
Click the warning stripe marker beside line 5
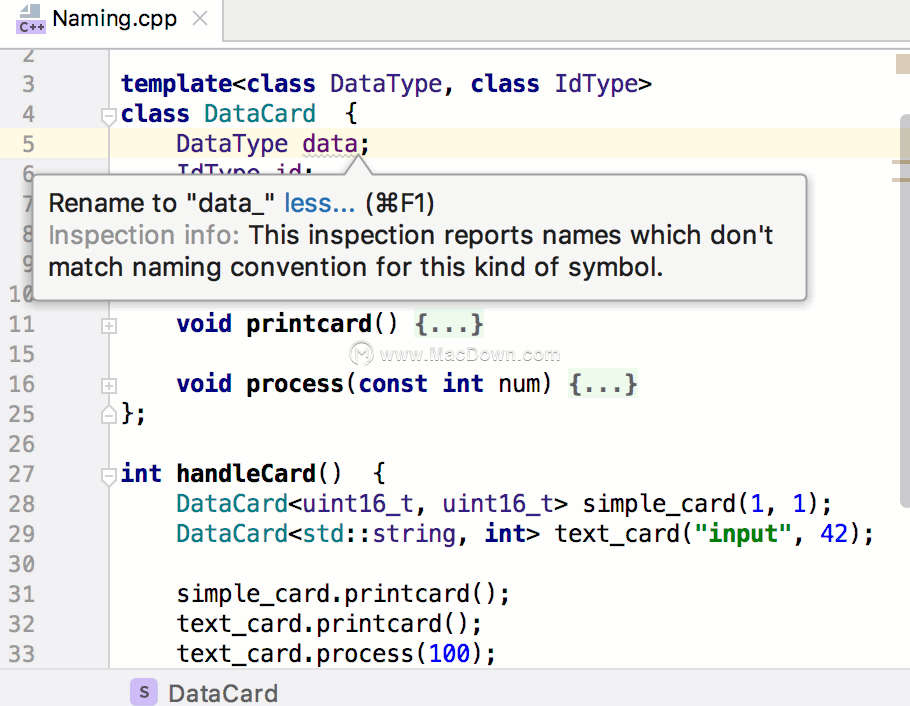point(901,162)
